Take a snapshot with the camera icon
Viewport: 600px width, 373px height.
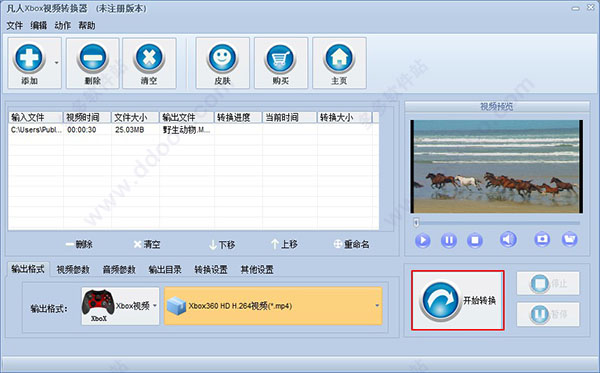point(542,239)
